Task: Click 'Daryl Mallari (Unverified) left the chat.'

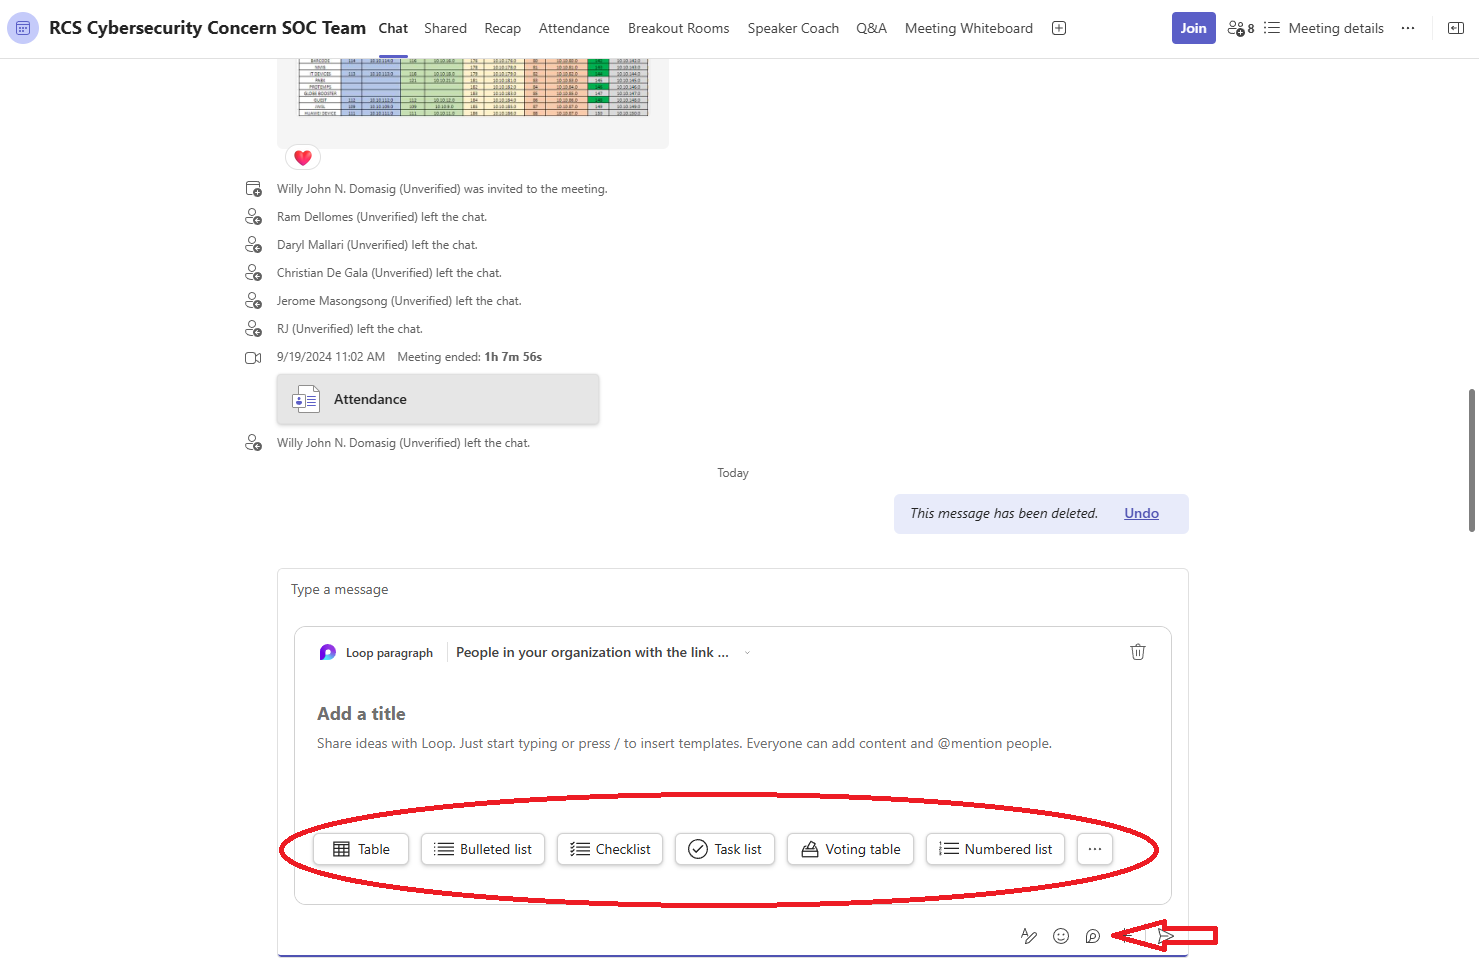Action: point(377,245)
